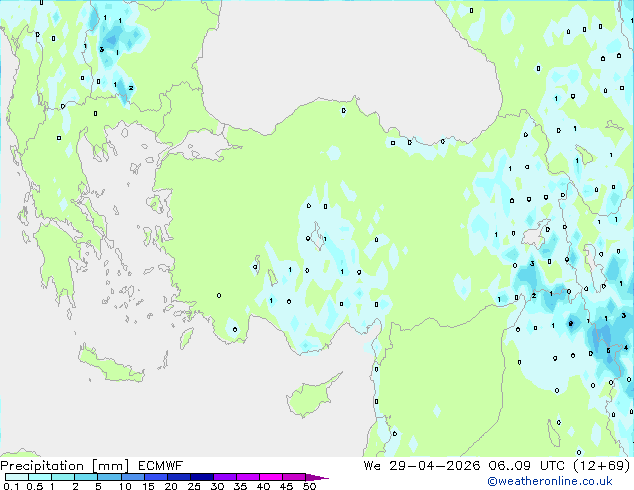Pick the magenta swatch between 40 and 45

click(271, 477)
